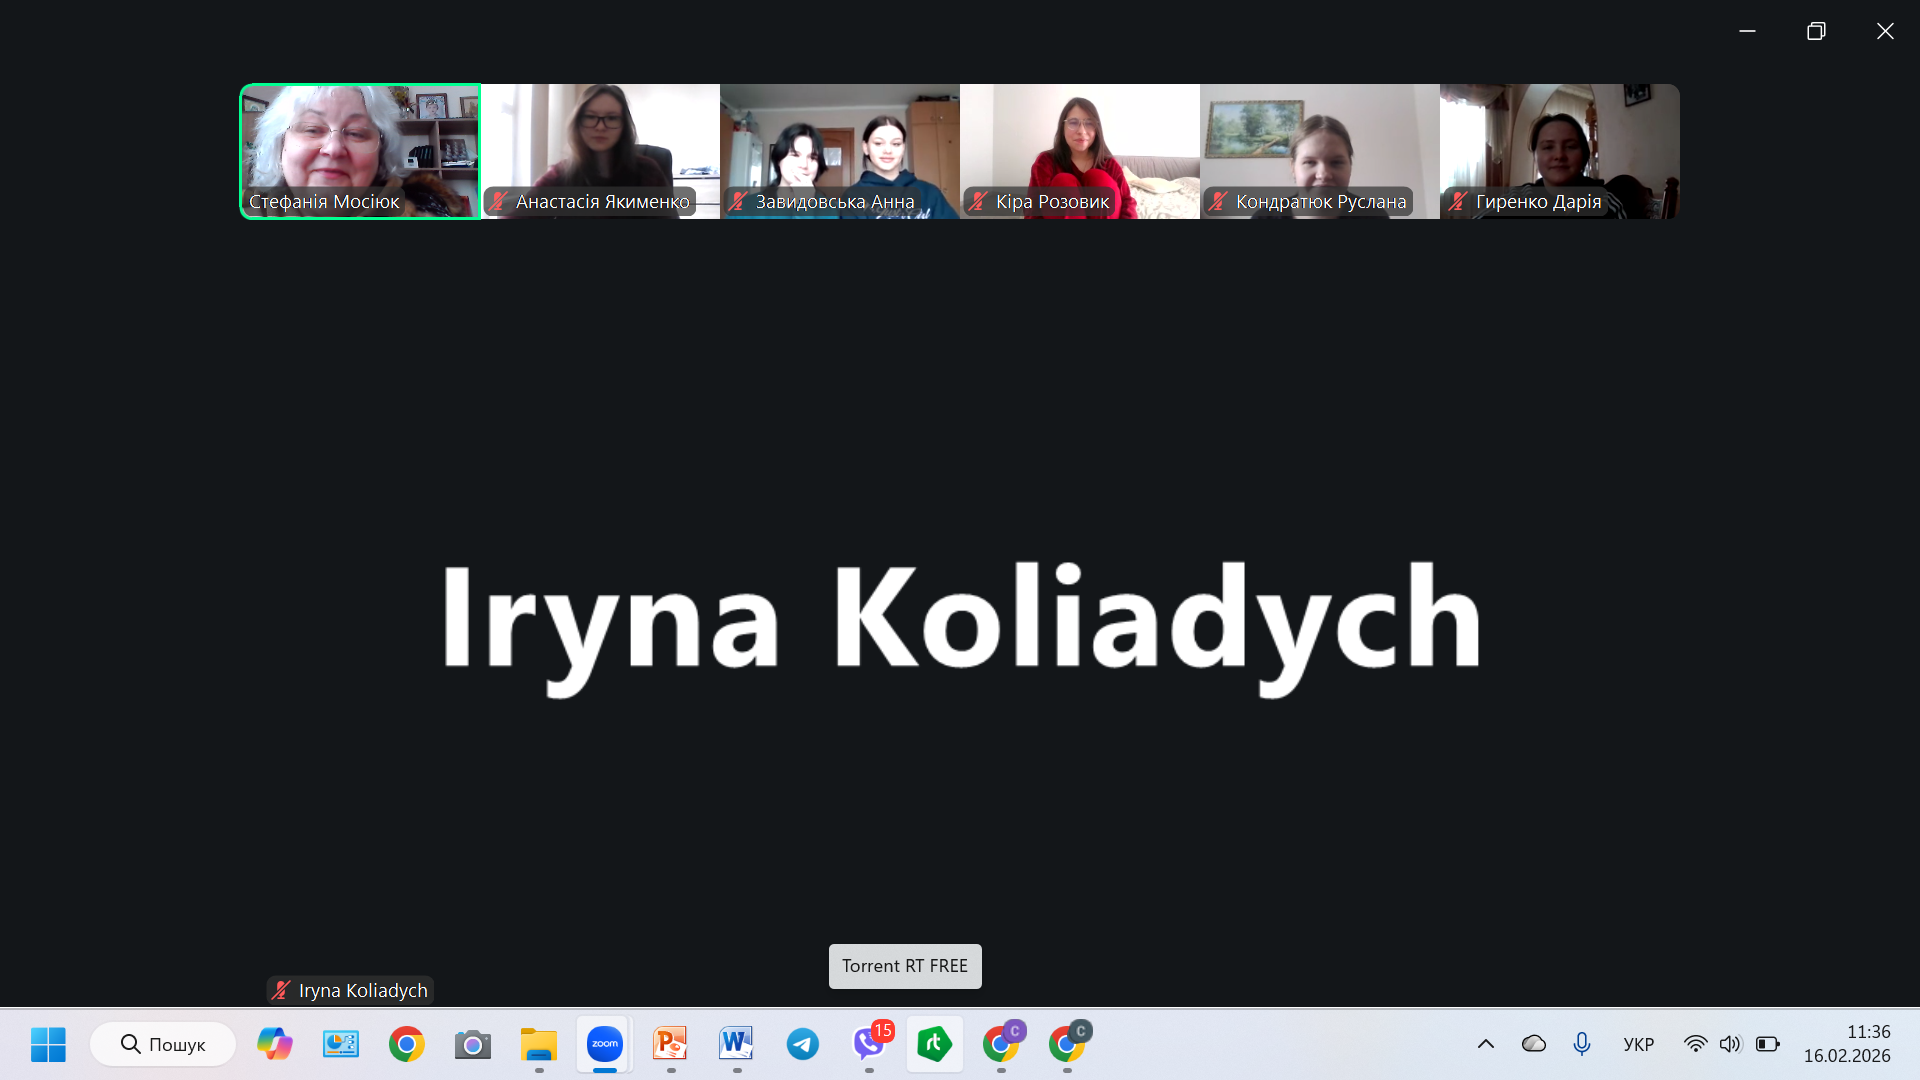Viewport: 1920px width, 1080px height.
Task: Open Viber with 15 notifications
Action: 868,1044
